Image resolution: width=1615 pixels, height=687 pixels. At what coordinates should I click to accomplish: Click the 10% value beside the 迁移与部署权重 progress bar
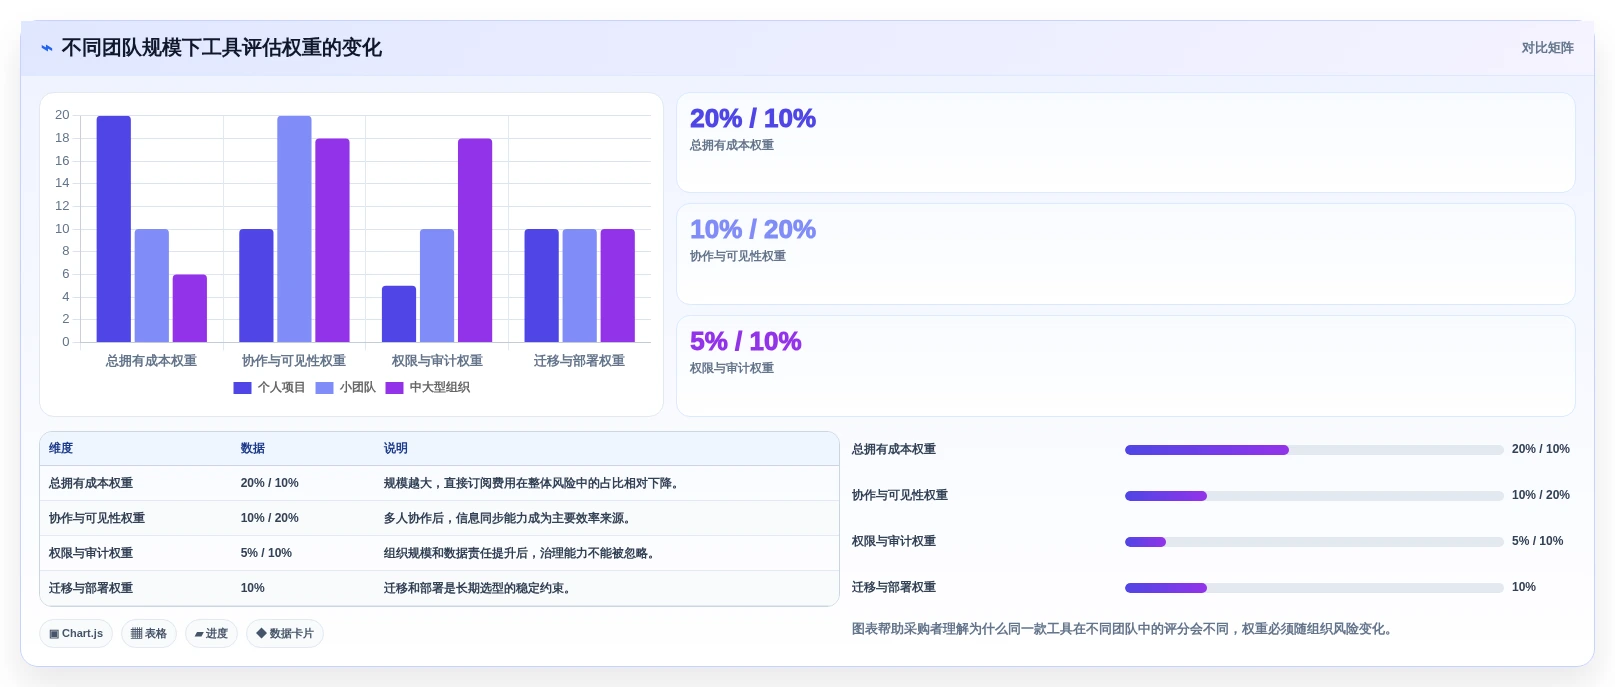point(1524,588)
